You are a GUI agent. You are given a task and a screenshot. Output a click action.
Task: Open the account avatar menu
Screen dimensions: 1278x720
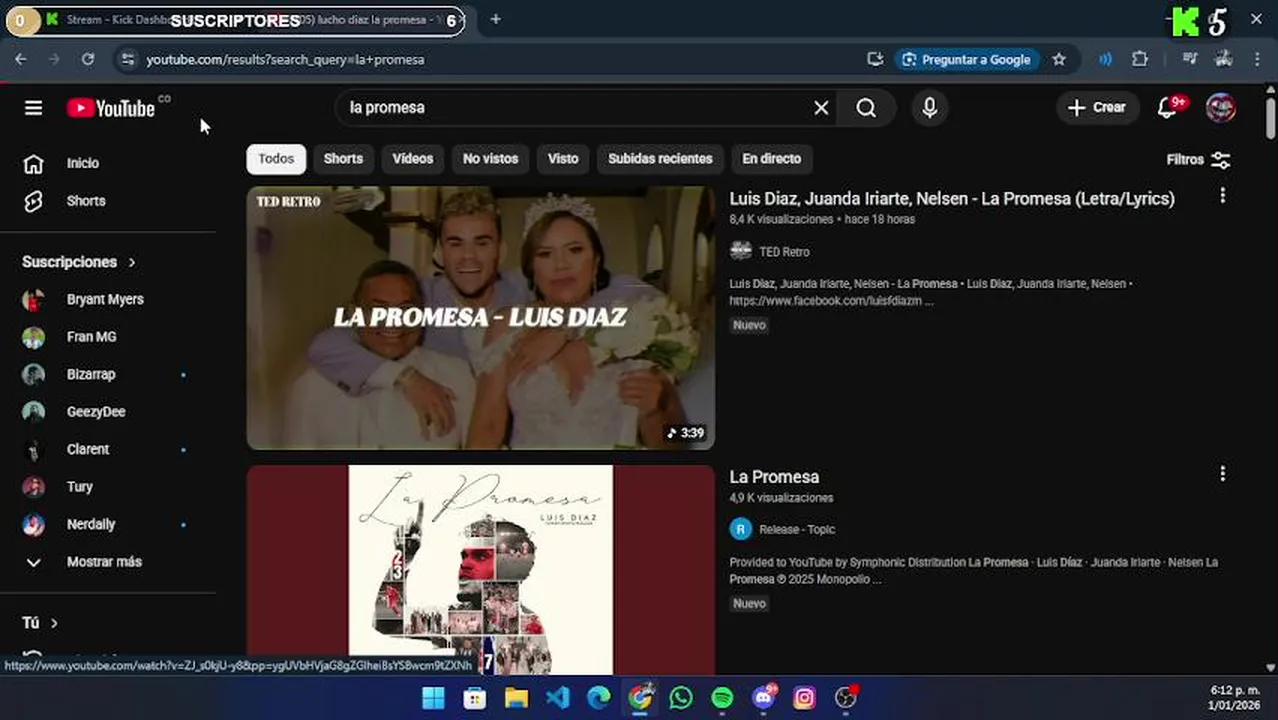point(1220,108)
